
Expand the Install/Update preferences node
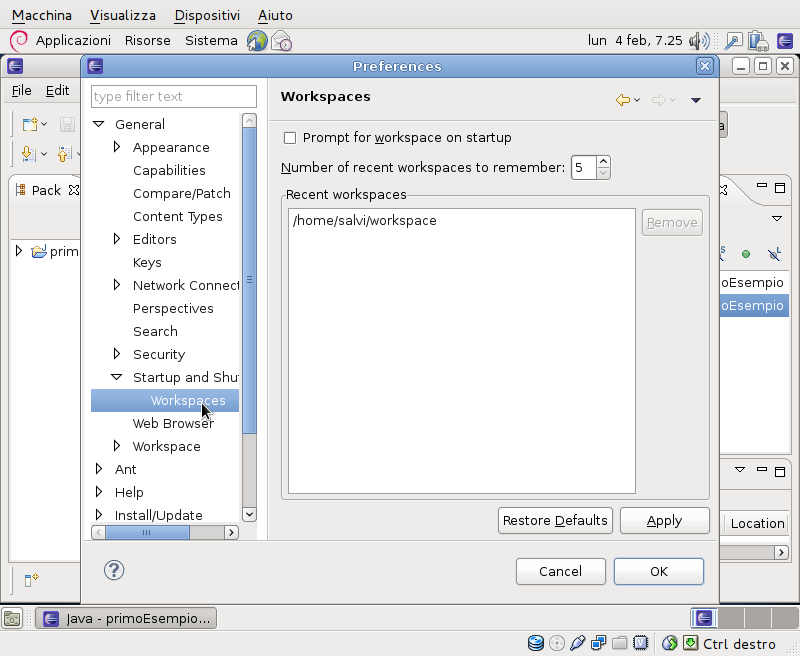pyautogui.click(x=99, y=515)
